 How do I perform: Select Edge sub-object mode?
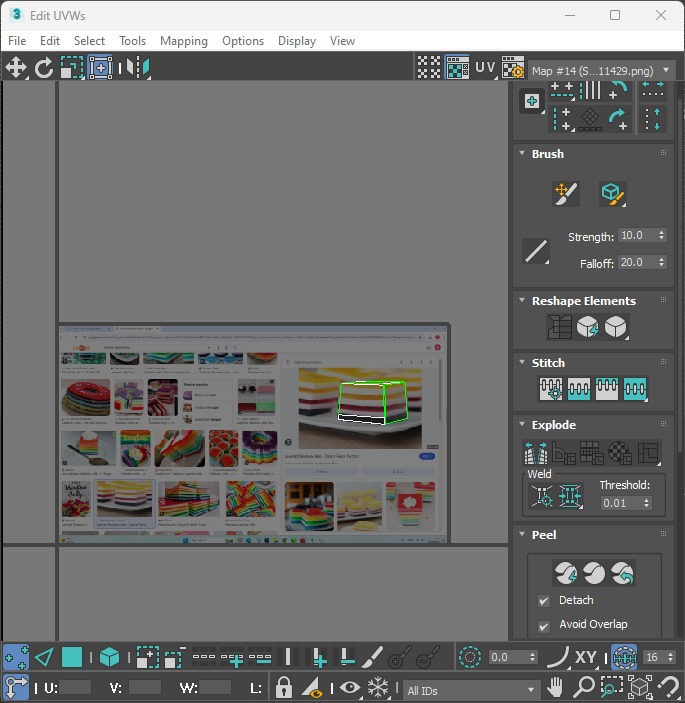pos(44,657)
